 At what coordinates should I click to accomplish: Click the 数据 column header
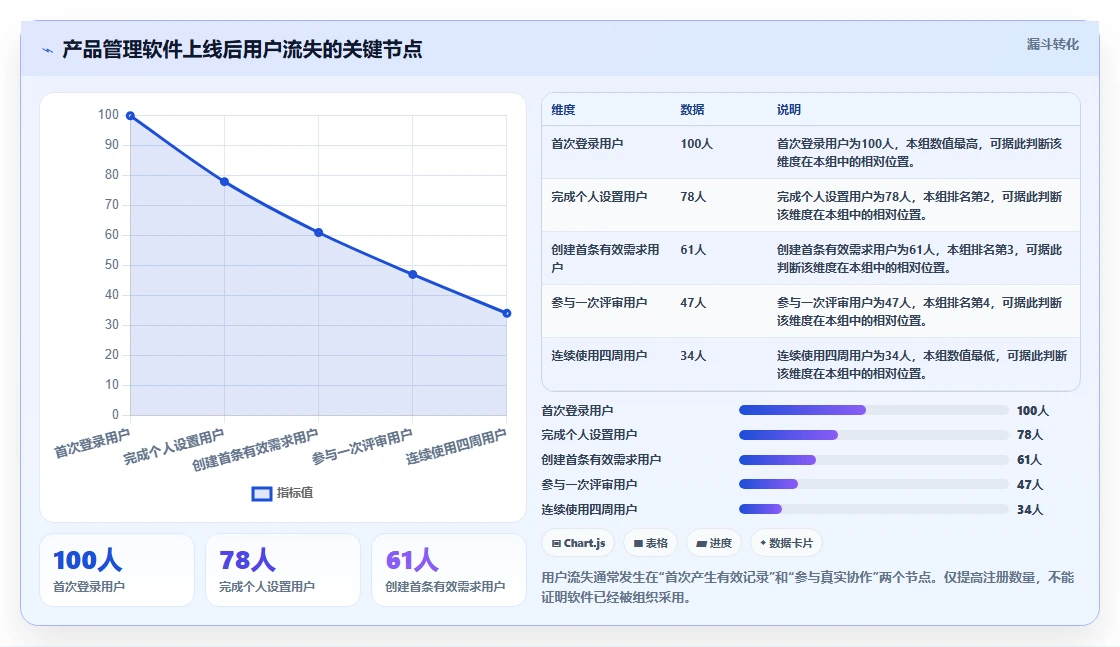[692, 110]
